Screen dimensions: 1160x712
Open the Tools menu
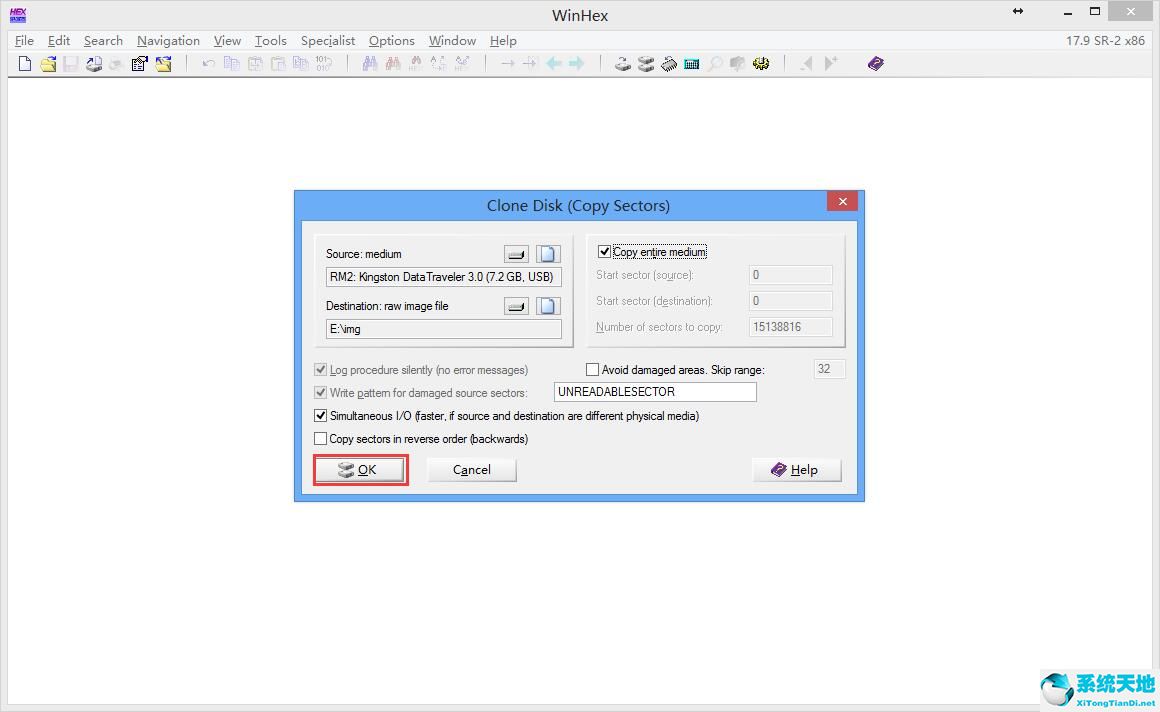click(270, 41)
